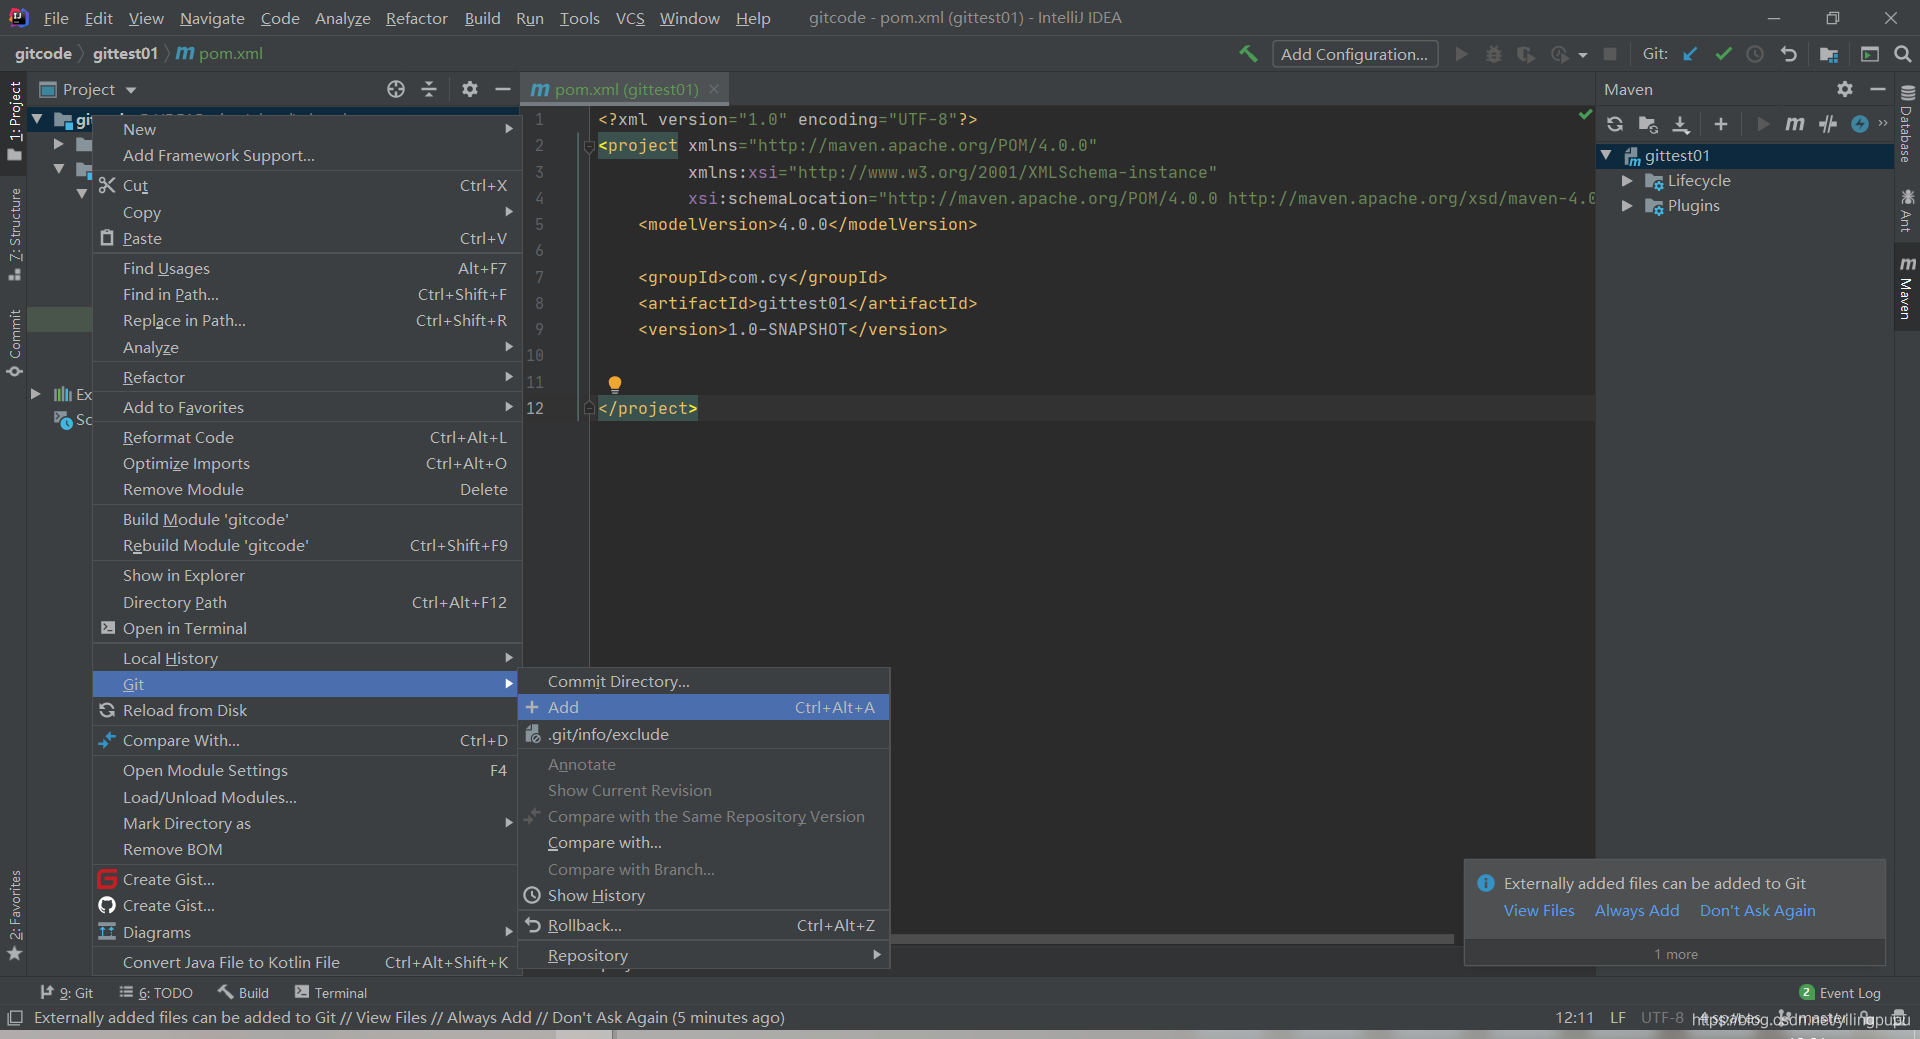Click the LF line separator in status bar
1920x1039 pixels.
point(1618,1018)
